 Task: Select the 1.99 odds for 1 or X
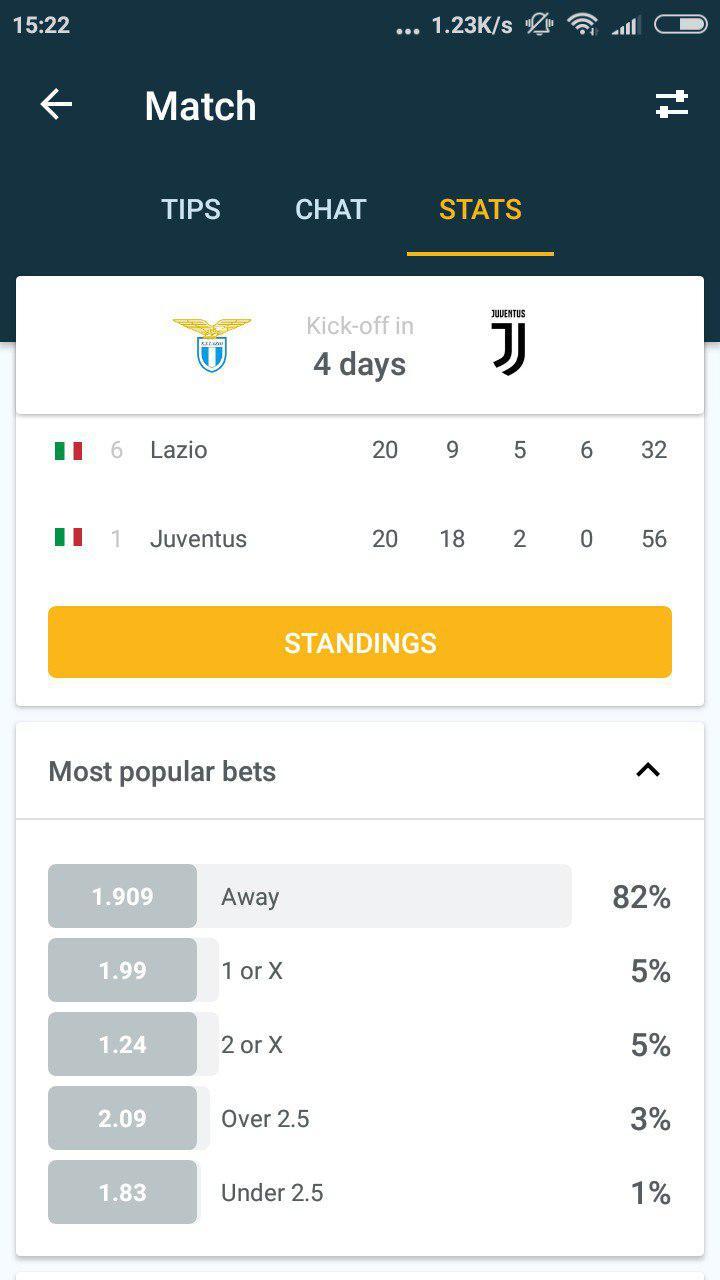pos(122,970)
